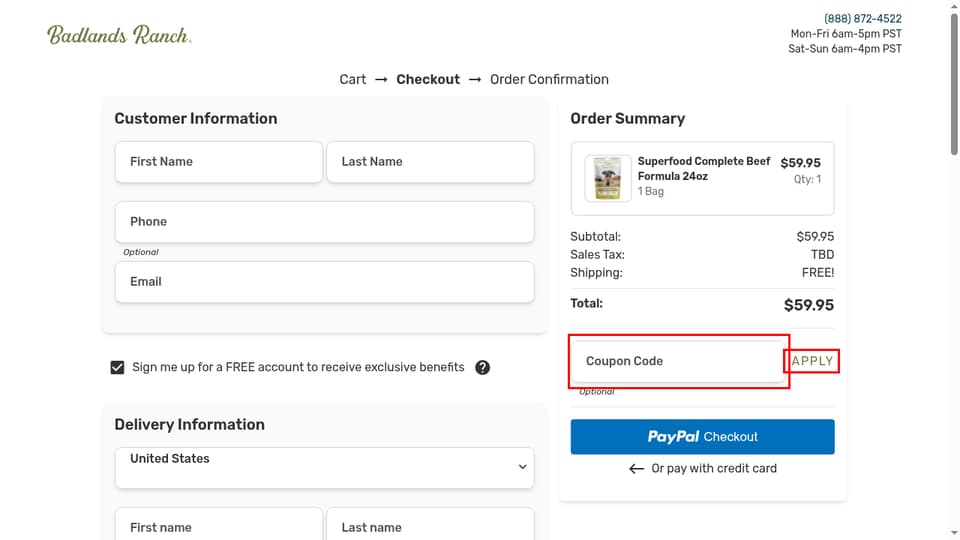Click the help question mark icon

482,367
